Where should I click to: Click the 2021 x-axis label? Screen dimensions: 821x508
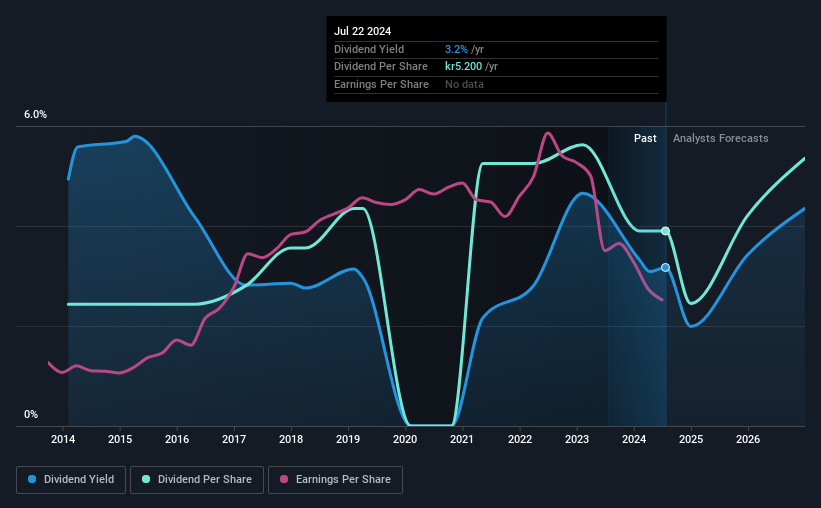click(x=462, y=439)
